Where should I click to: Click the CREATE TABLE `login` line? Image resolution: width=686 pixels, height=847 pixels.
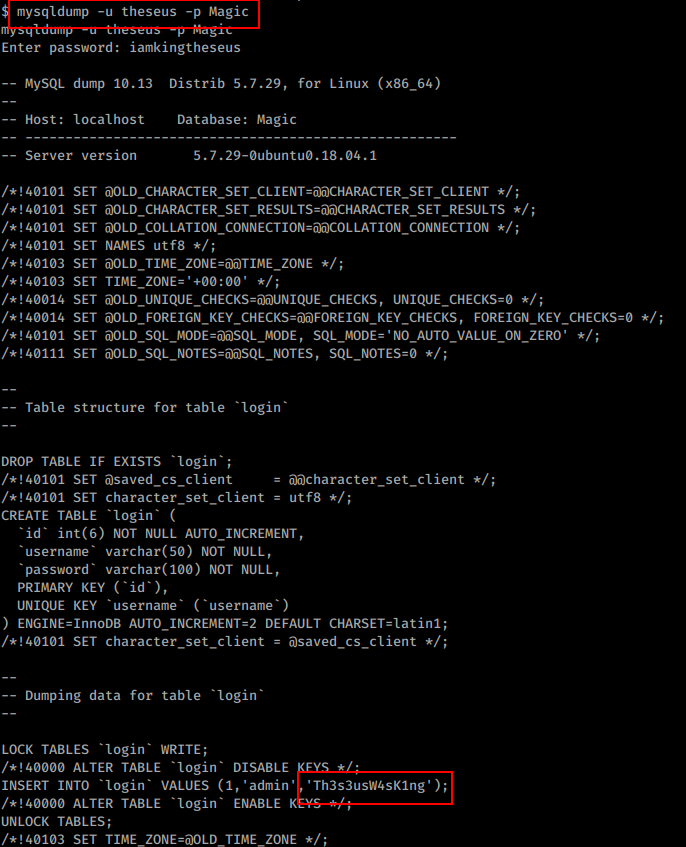tap(89, 515)
